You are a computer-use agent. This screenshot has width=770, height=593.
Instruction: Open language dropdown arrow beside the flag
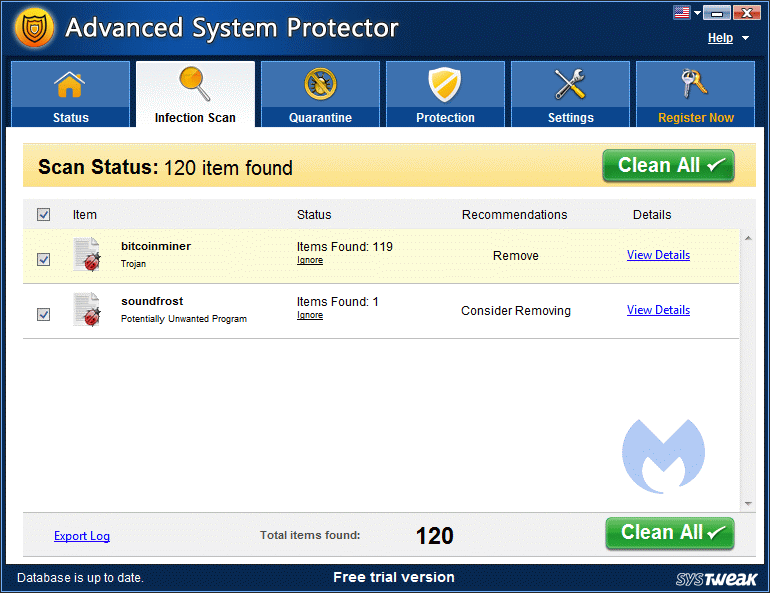[697, 13]
